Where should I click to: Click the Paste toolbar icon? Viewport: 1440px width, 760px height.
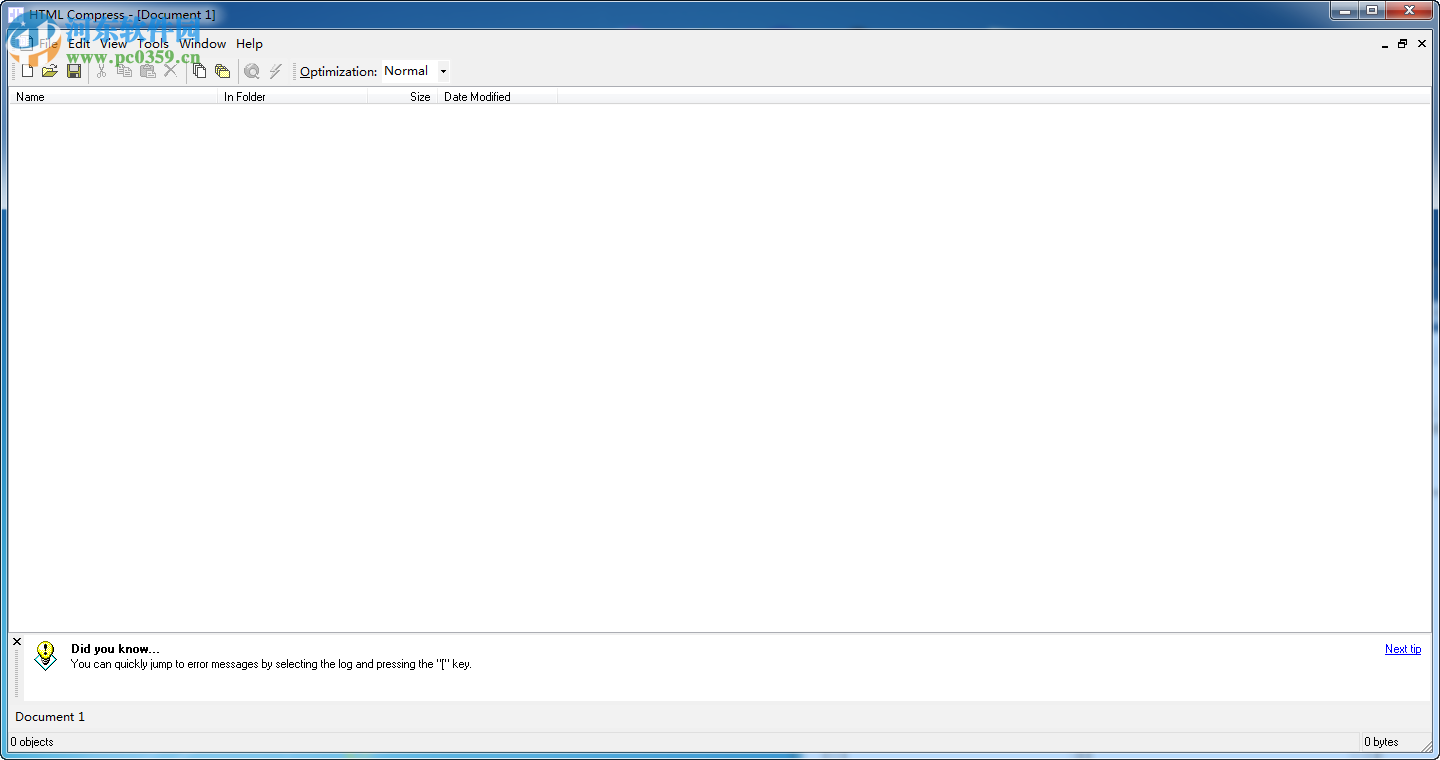click(148, 70)
